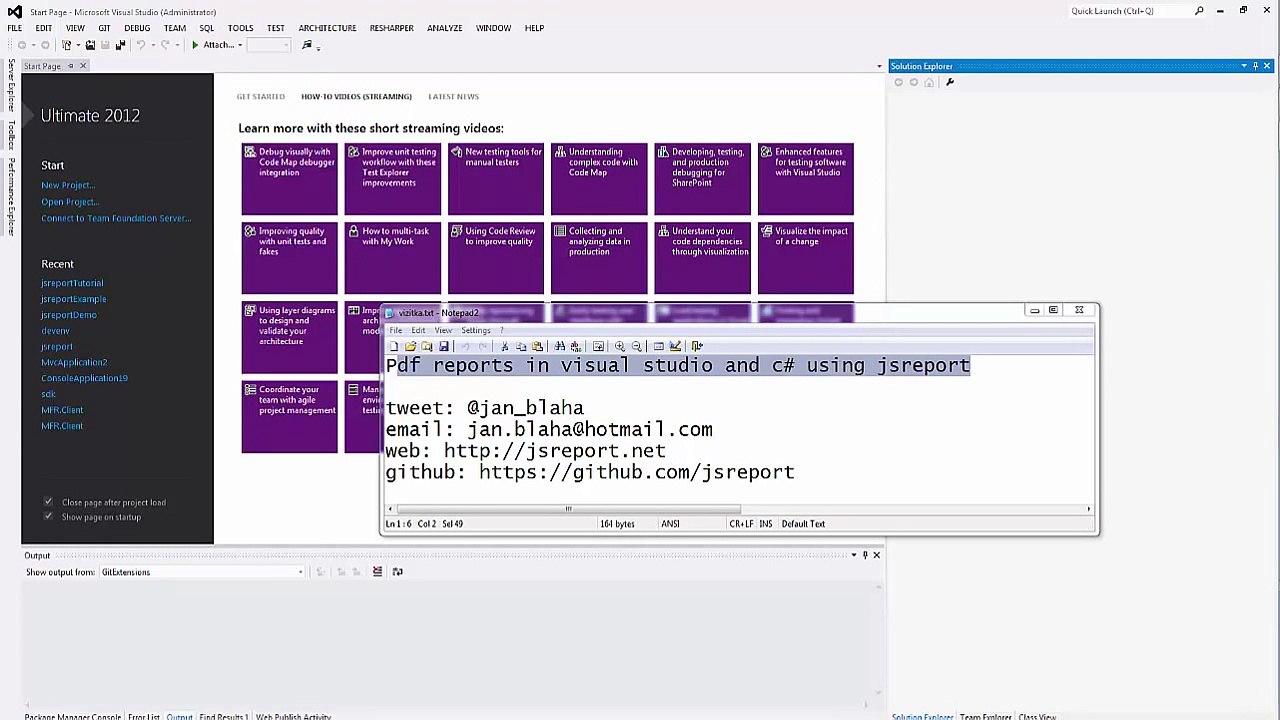The width and height of the screenshot is (1280, 720).
Task: Open the RESHARPER menu
Action: click(391, 28)
